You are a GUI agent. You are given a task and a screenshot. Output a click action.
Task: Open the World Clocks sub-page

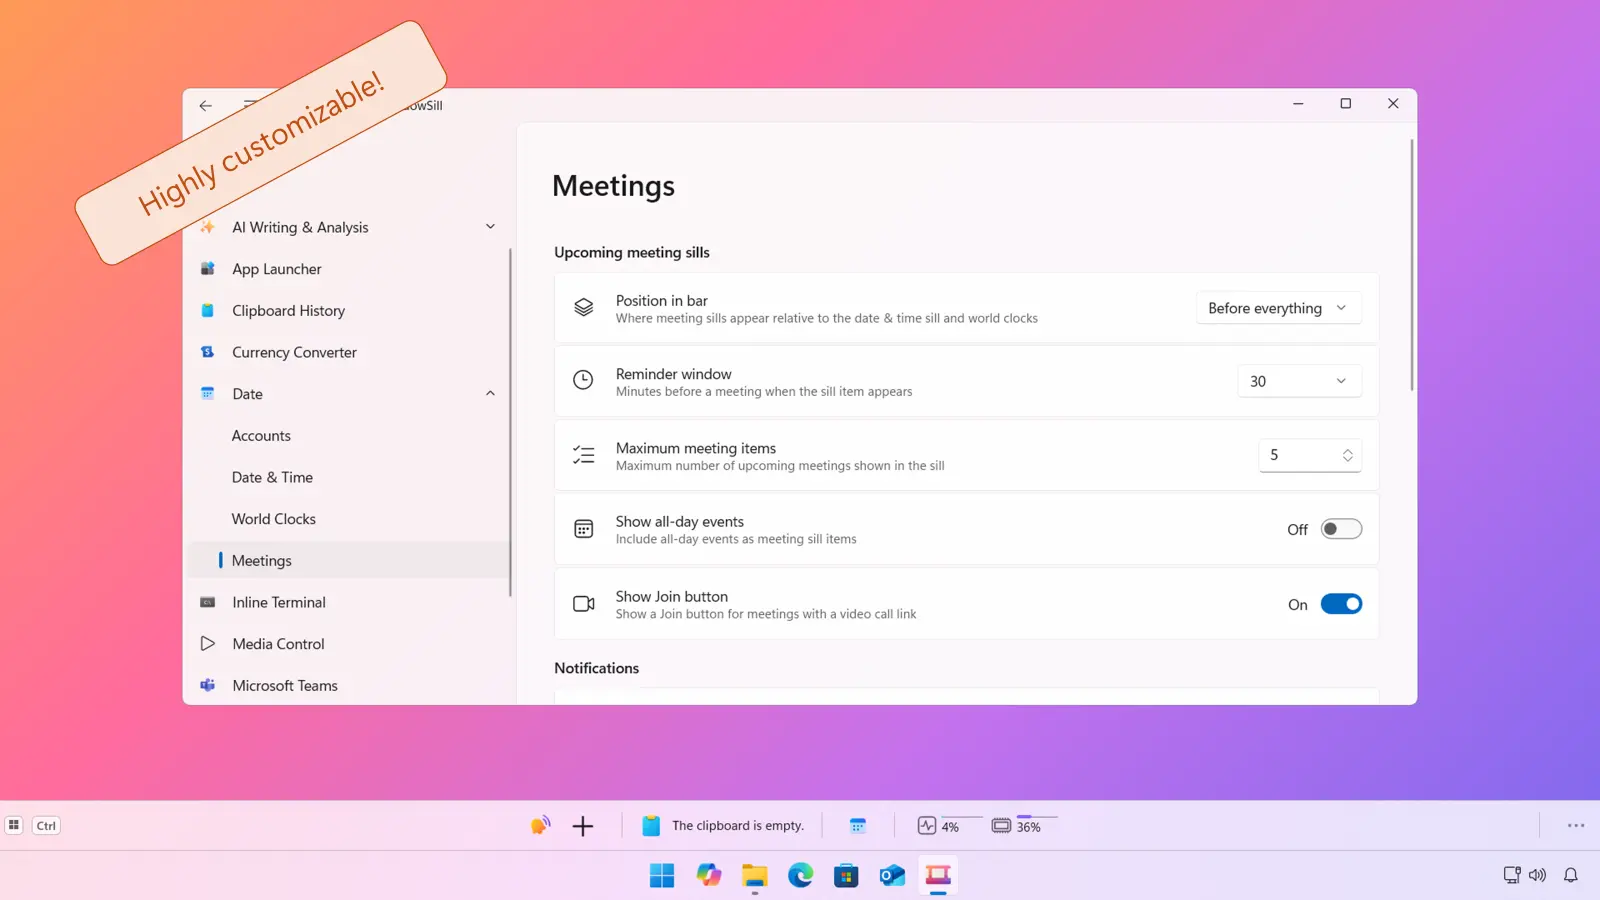348,519
